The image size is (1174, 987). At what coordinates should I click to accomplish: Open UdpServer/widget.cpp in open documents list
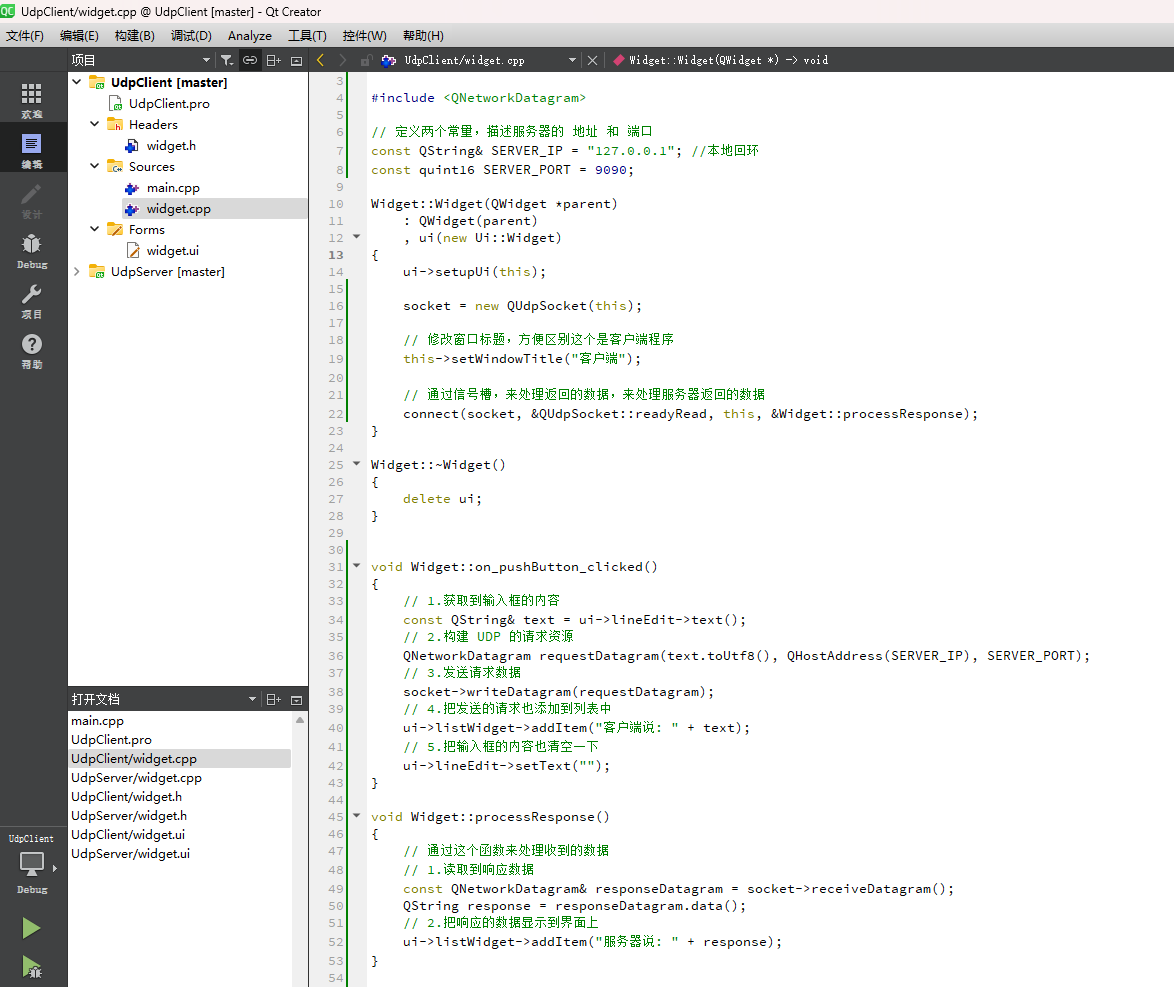[136, 777]
